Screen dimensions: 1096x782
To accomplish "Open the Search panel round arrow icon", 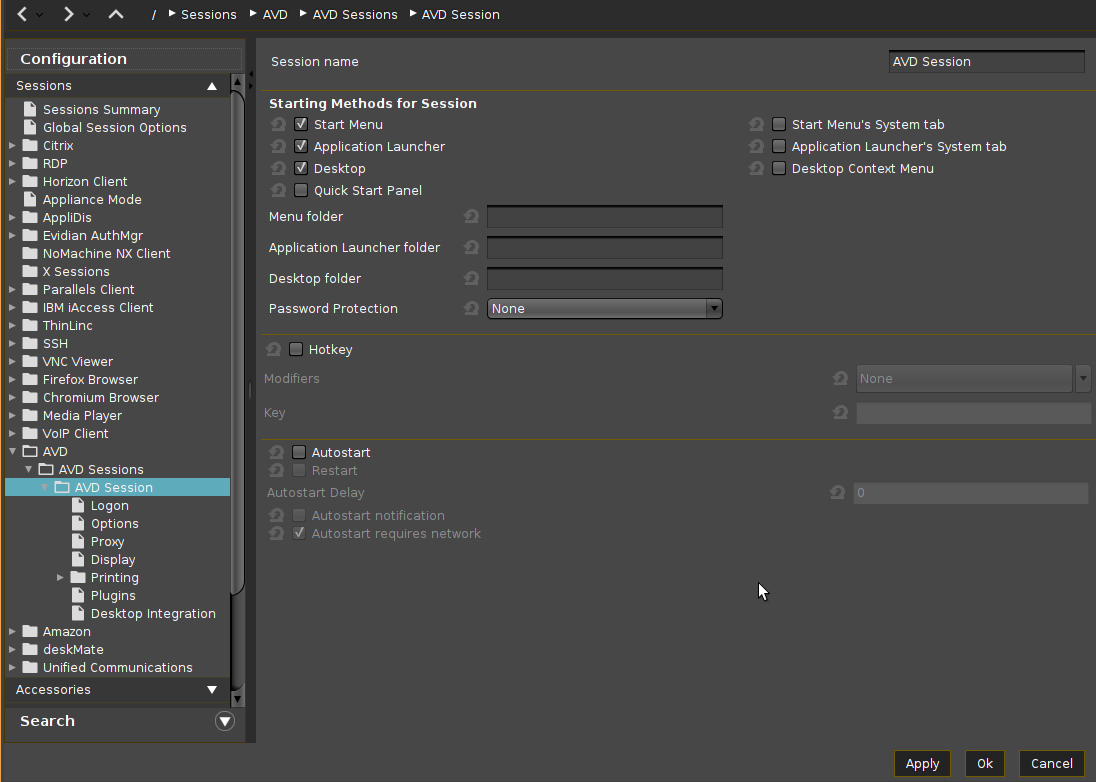I will [x=225, y=721].
